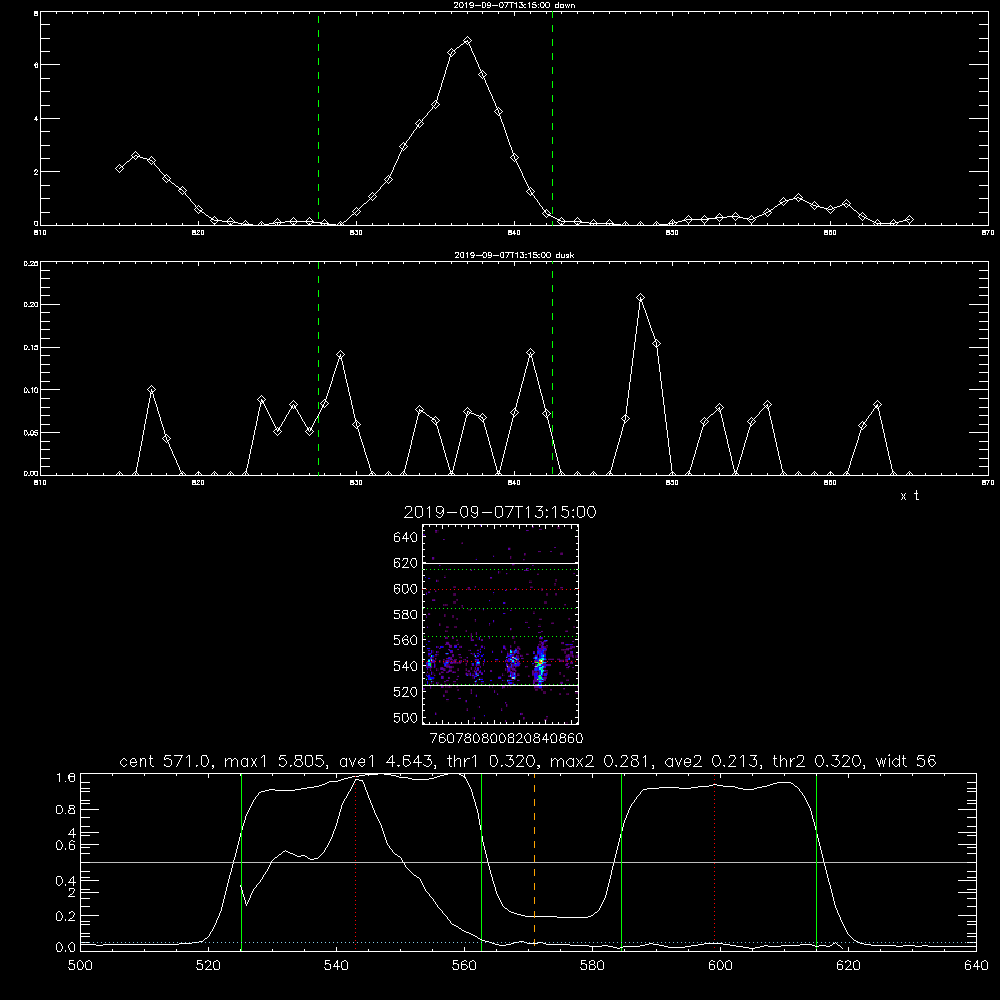Click the '640' label on spectrogram y-axis
Screen dimensions: 1000x1000
[406, 538]
